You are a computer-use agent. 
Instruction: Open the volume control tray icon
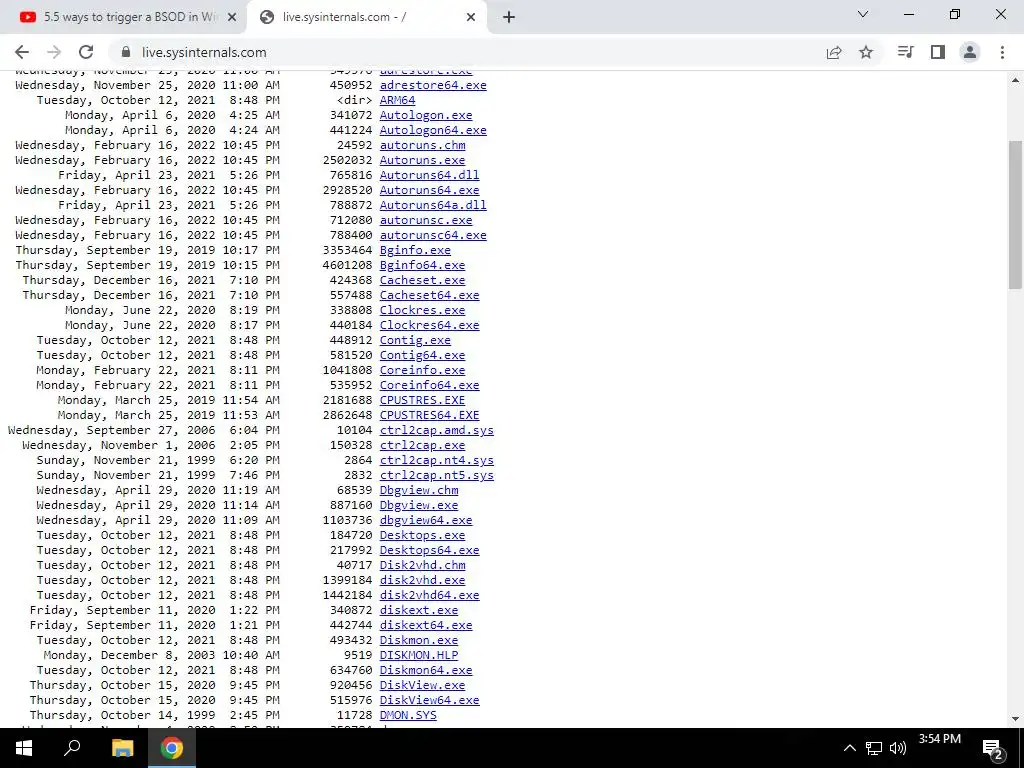[x=898, y=748]
